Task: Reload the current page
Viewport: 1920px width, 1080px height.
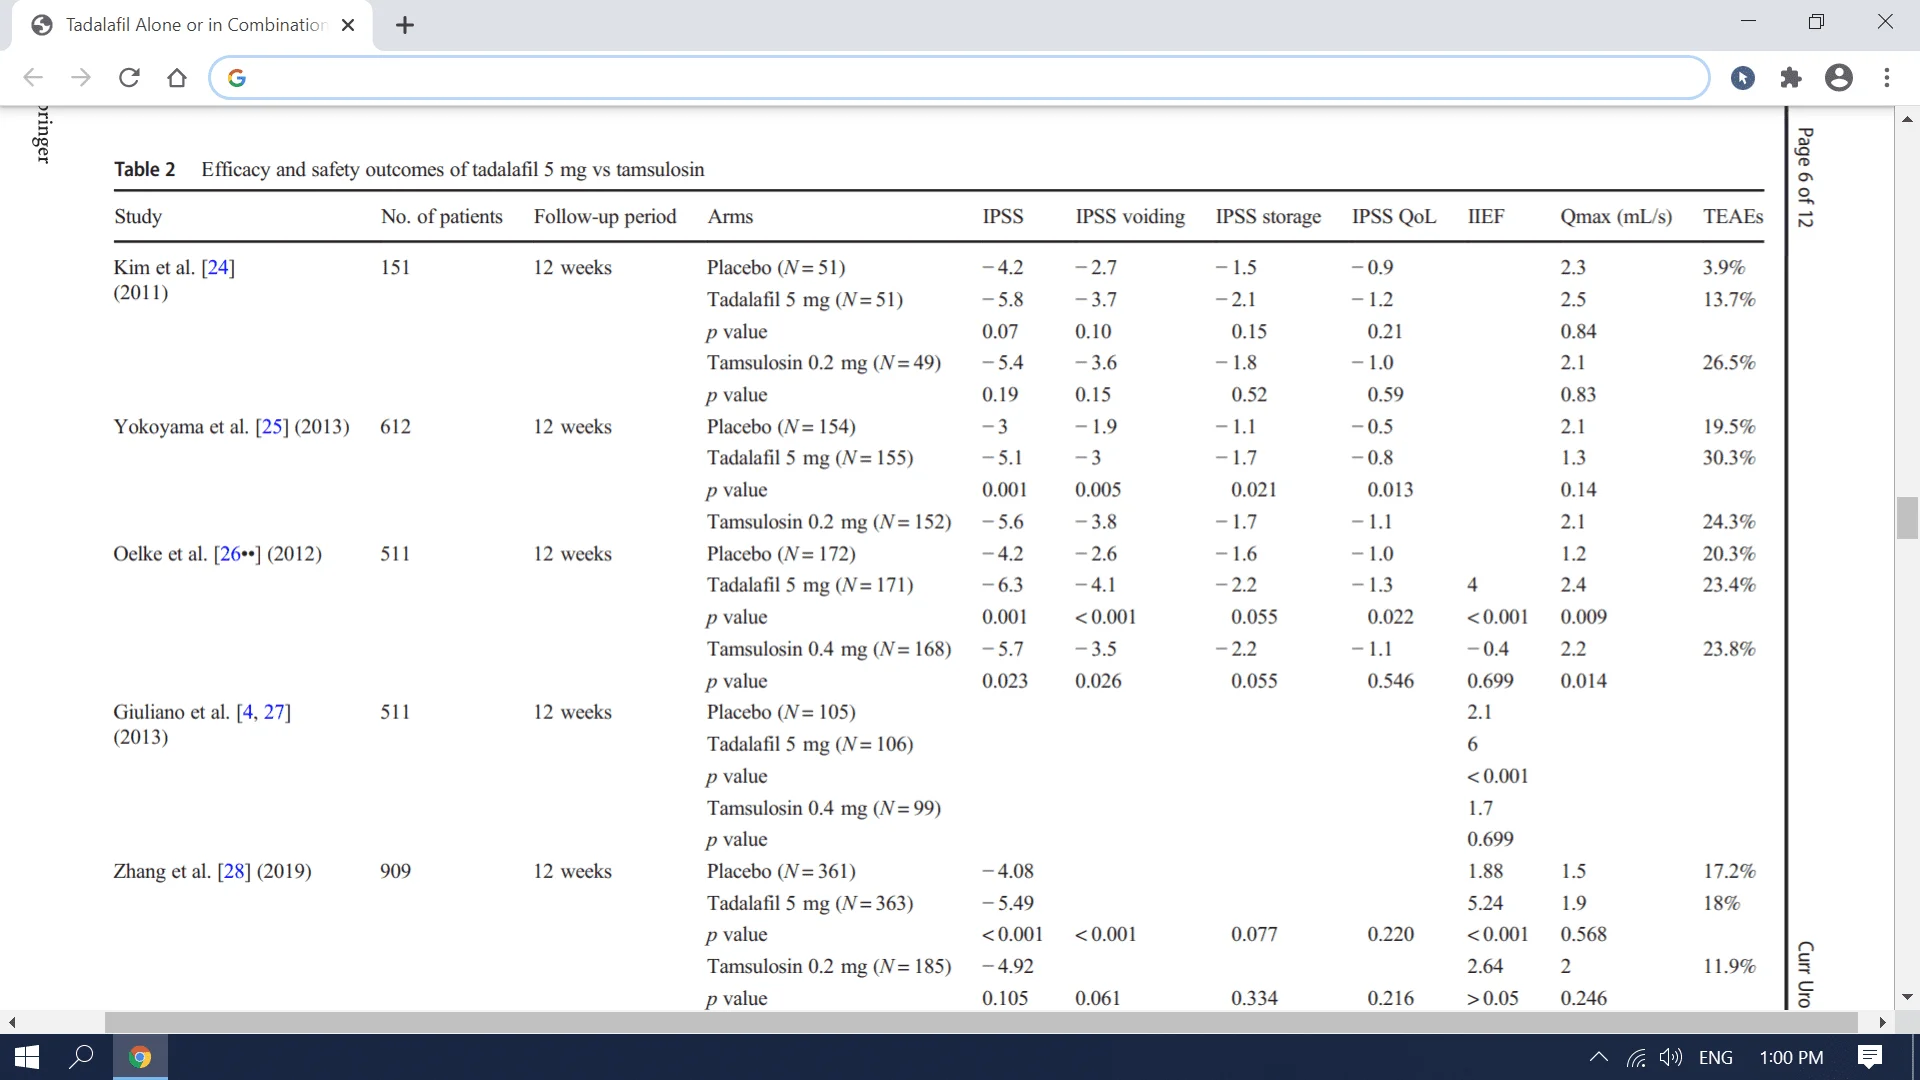Action: tap(129, 78)
